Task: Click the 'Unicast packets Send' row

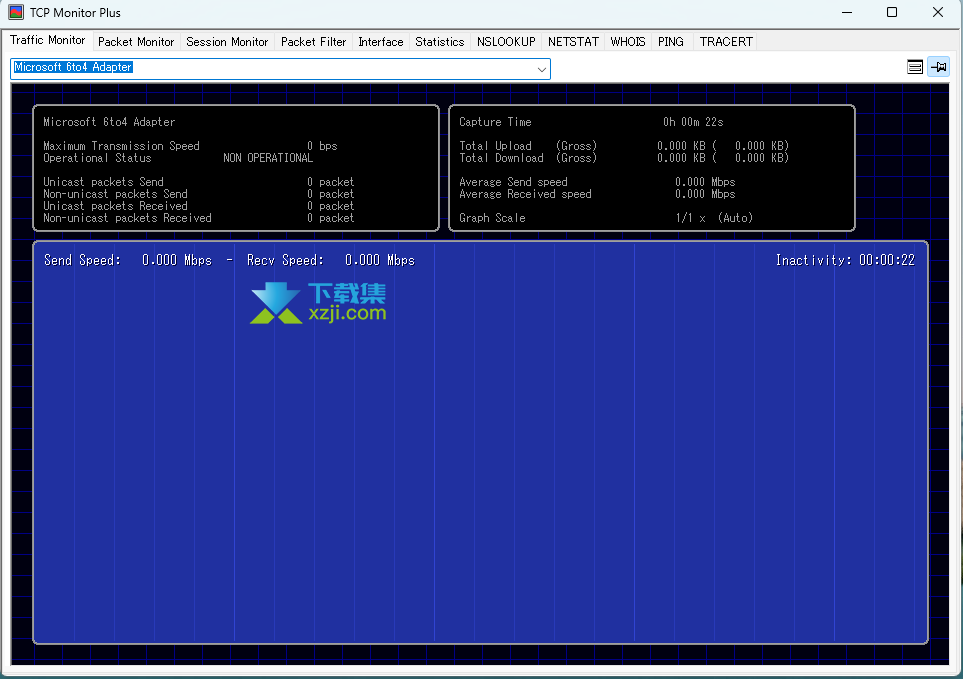Action: pyautogui.click(x=198, y=182)
